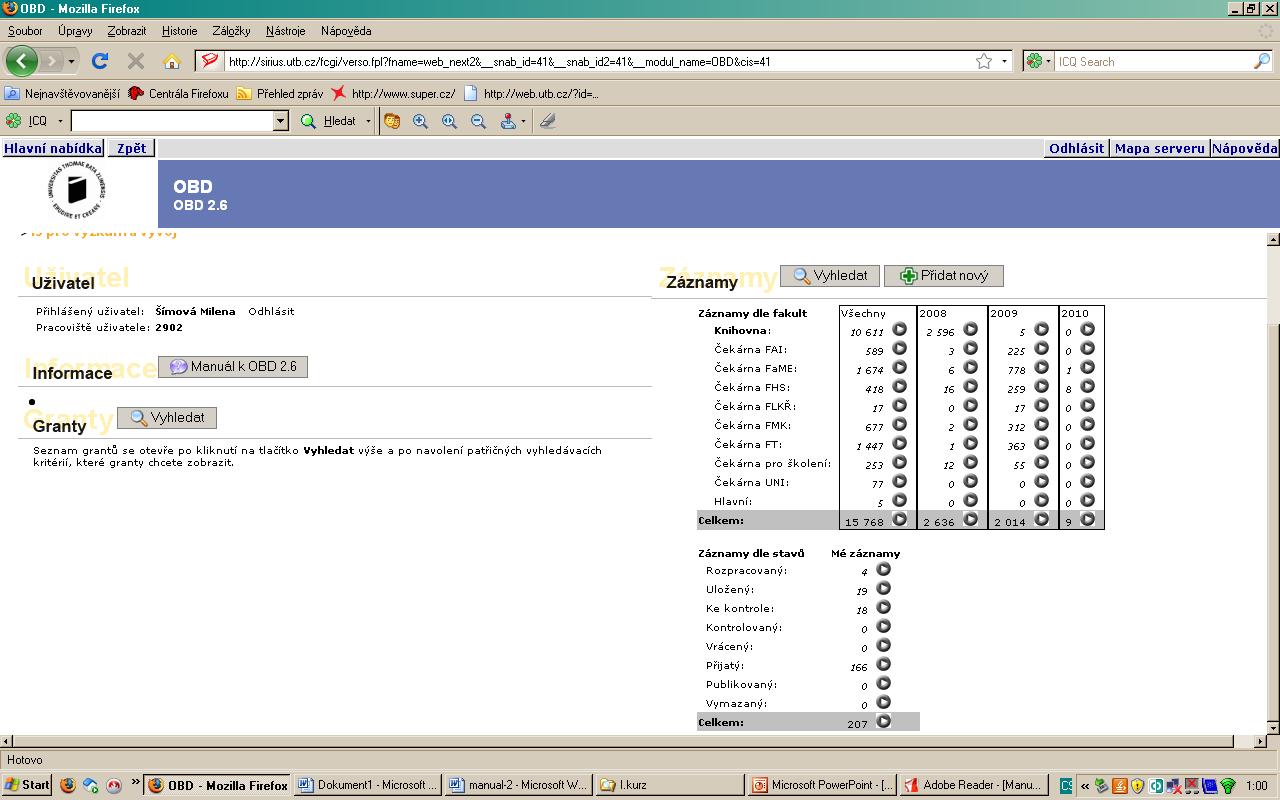Open the Manuál k OBD 2.6 button
Viewport: 1280px width, 800px height.
click(x=233, y=366)
